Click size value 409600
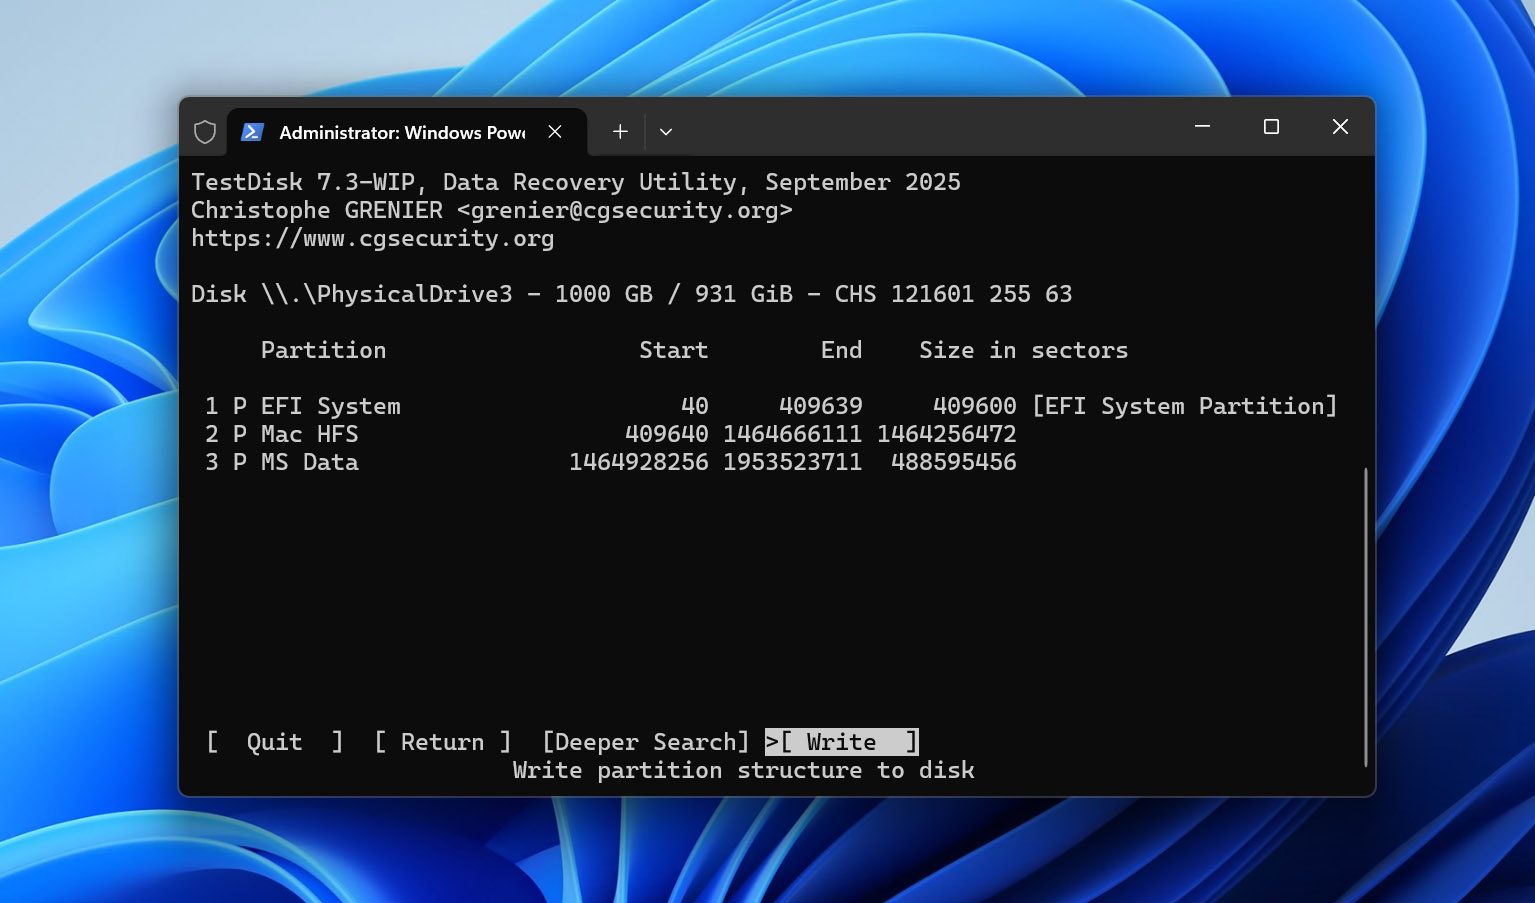 click(975, 406)
